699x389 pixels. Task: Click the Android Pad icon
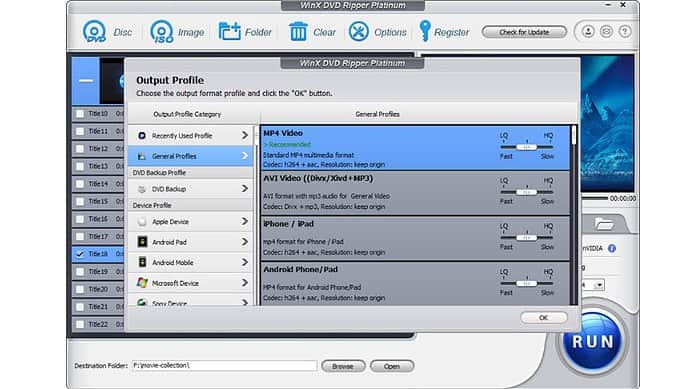(142, 242)
